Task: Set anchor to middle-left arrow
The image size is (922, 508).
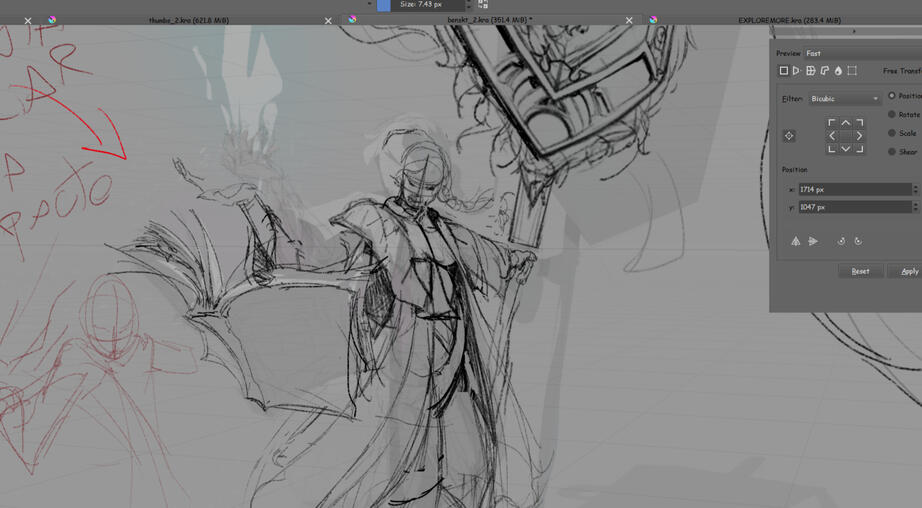Action: pyautogui.click(x=831, y=136)
